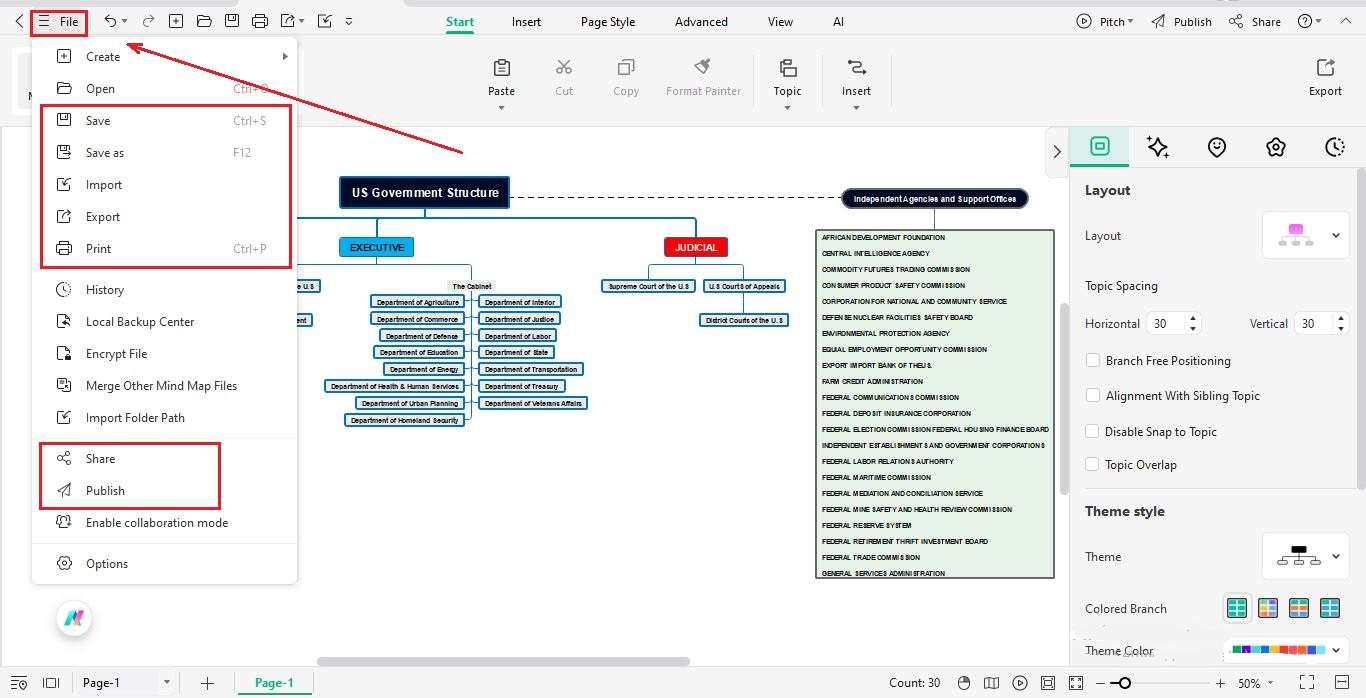Click the open folder icon in quick toolbar

click(x=204, y=21)
